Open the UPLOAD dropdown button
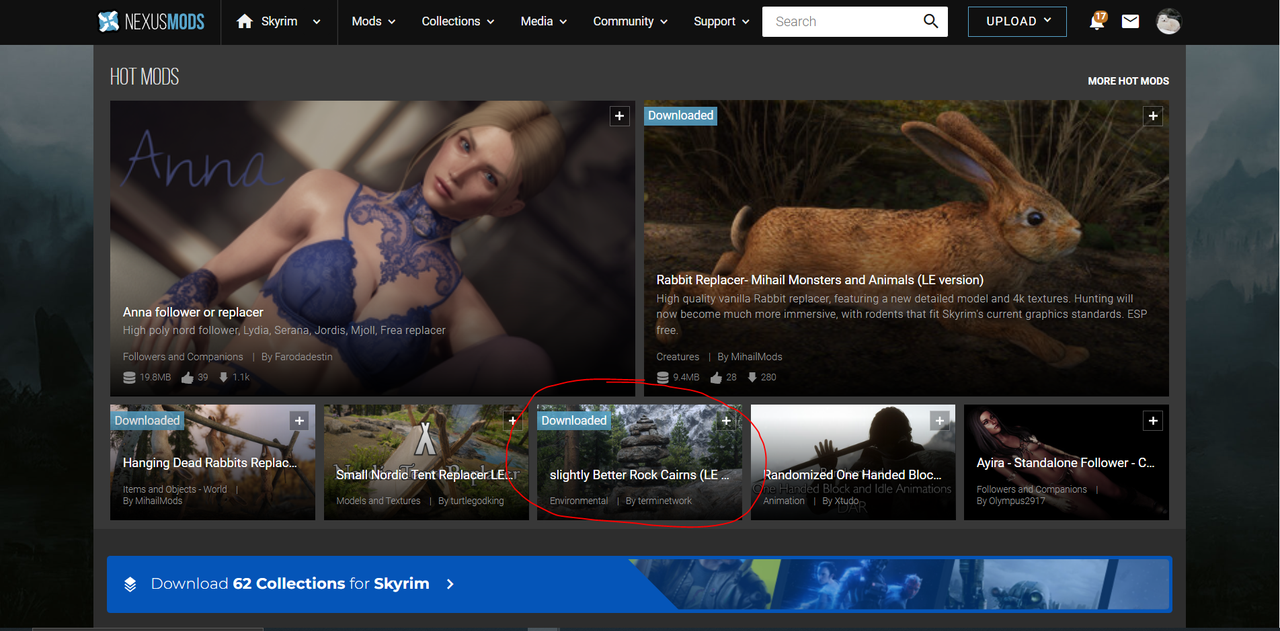This screenshot has width=1280, height=631. pyautogui.click(x=1017, y=21)
